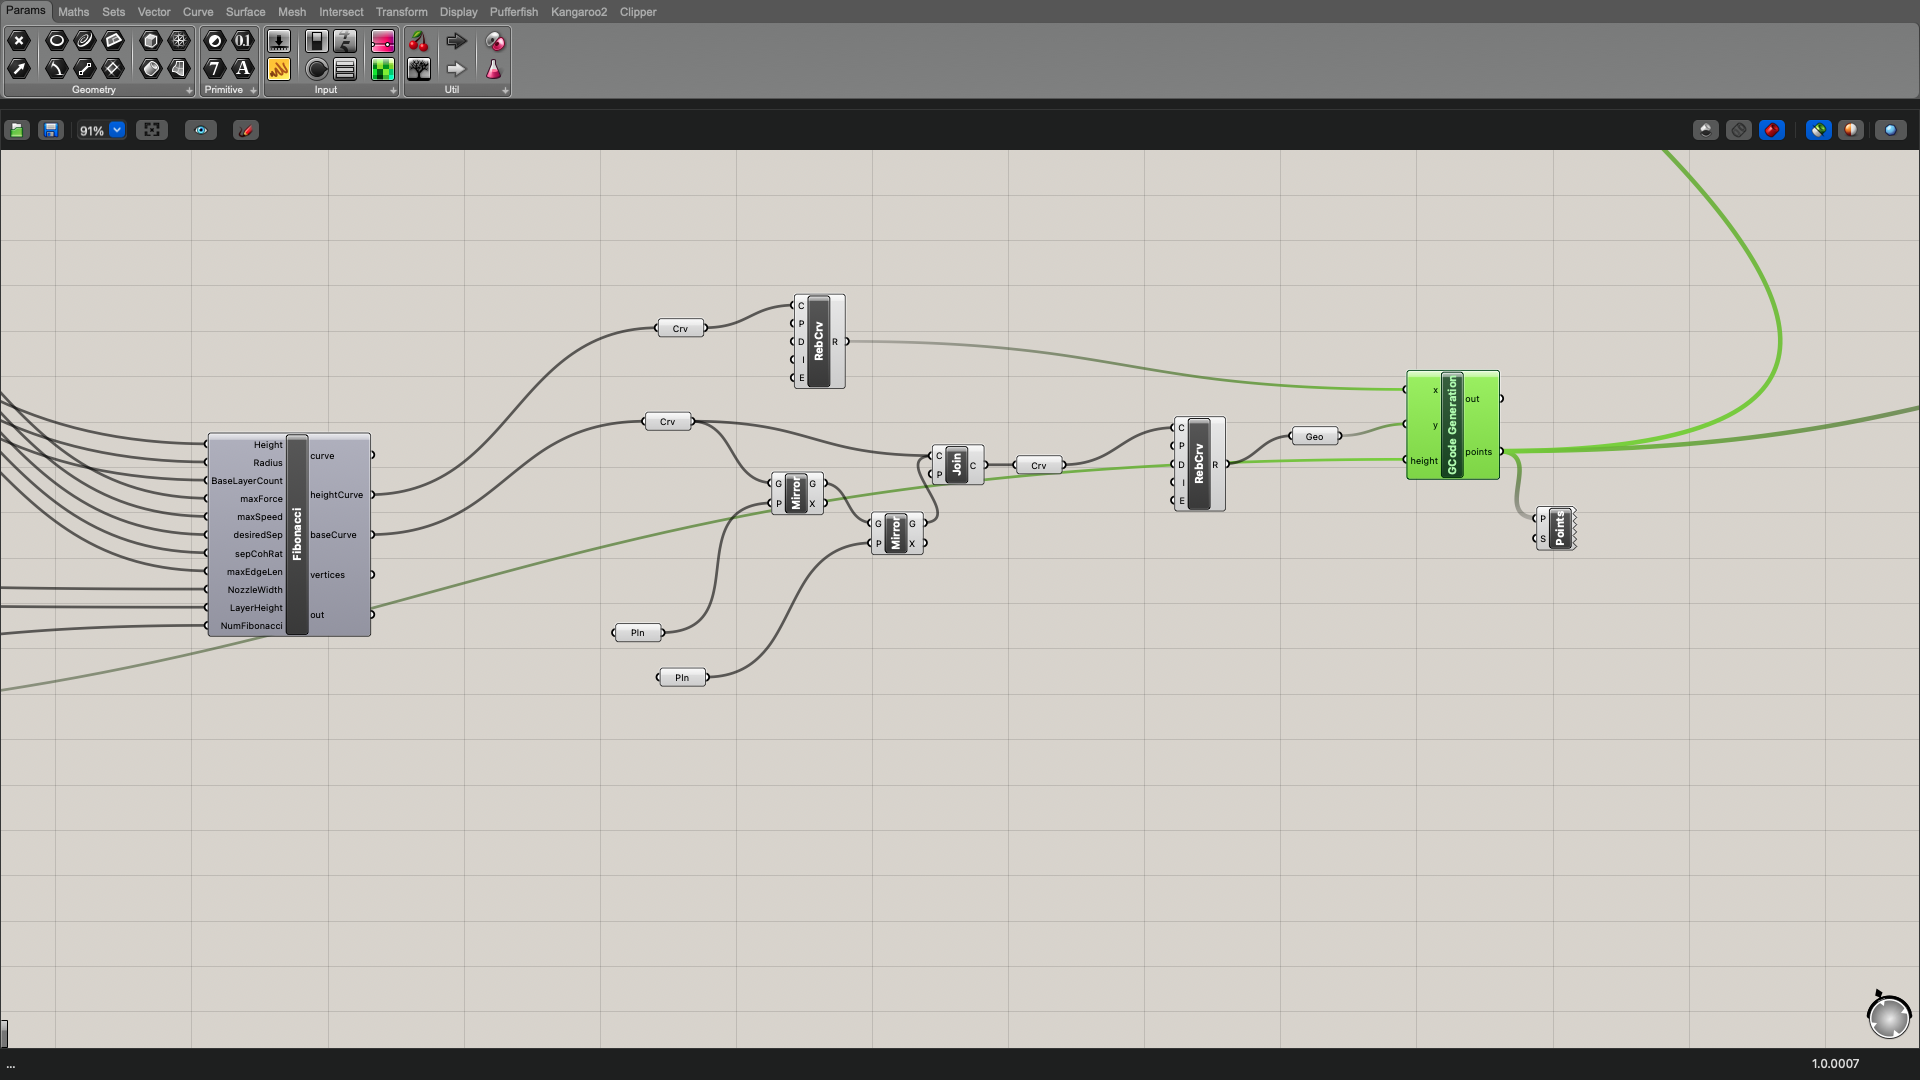
Task: Open the 91% zoom dropdown
Action: pos(117,130)
